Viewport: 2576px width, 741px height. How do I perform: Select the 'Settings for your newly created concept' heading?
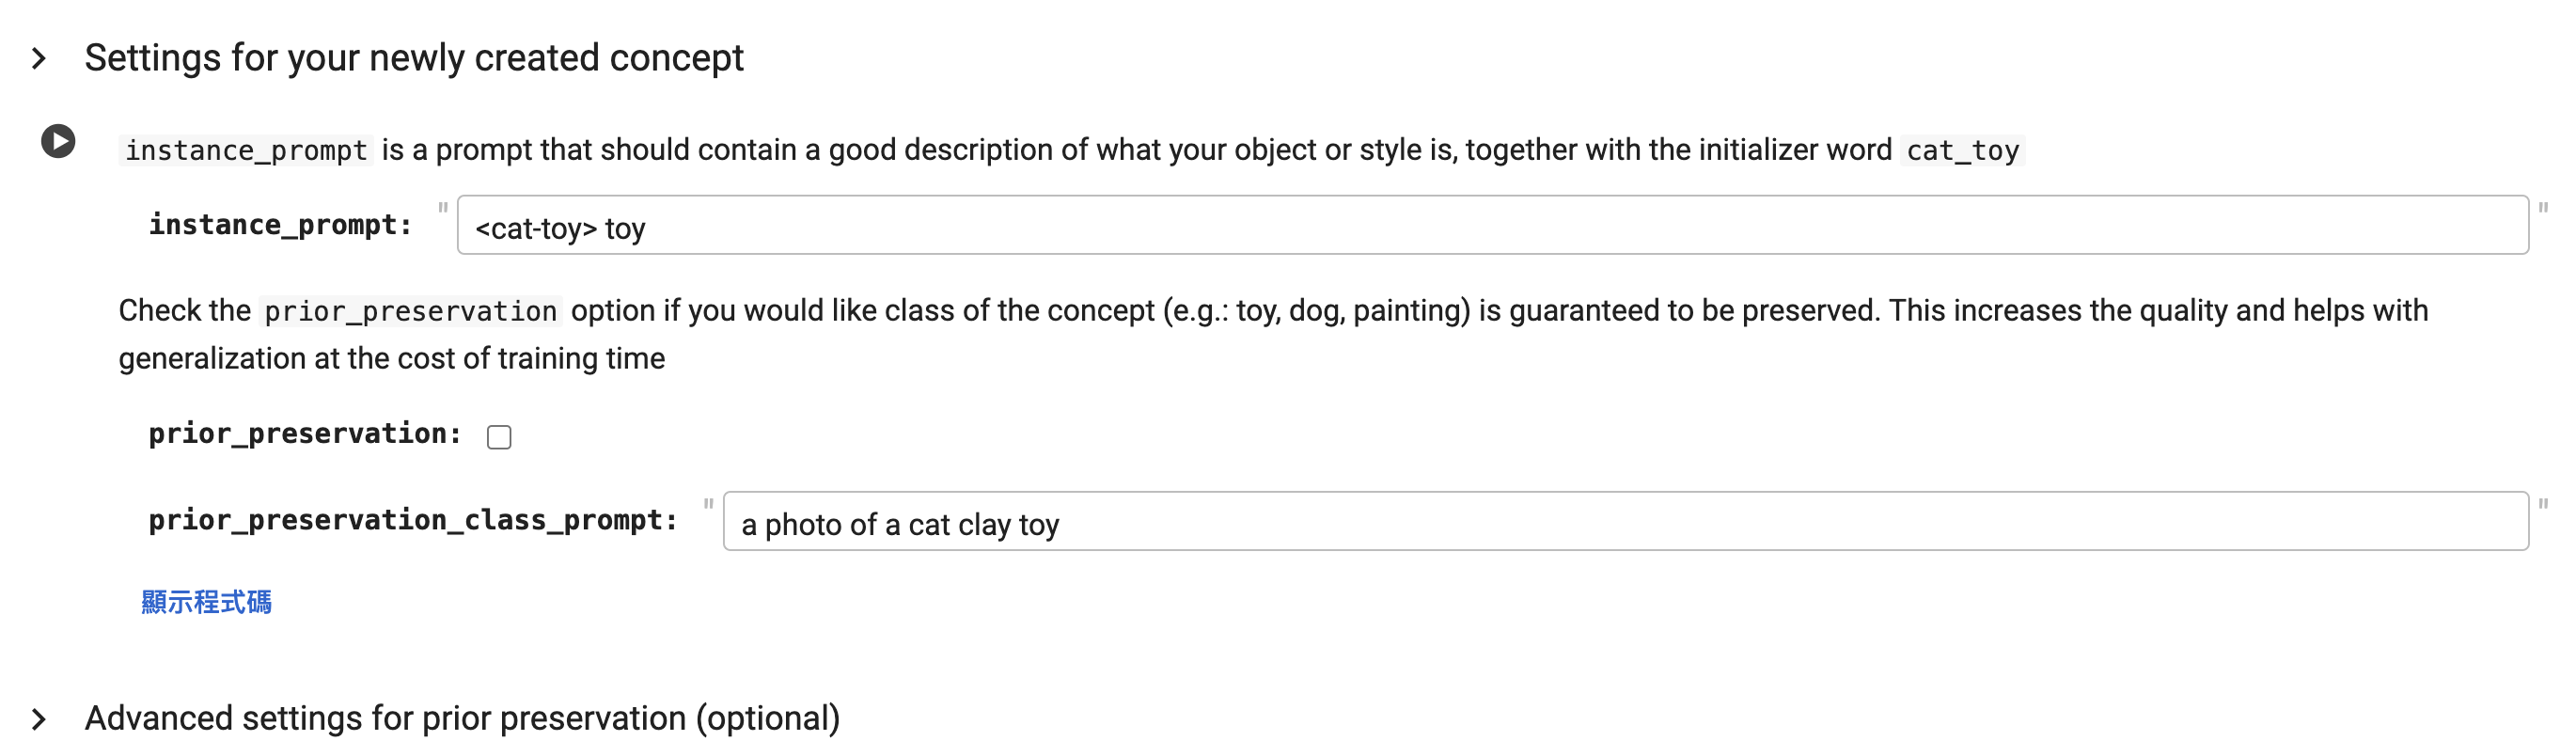point(414,58)
